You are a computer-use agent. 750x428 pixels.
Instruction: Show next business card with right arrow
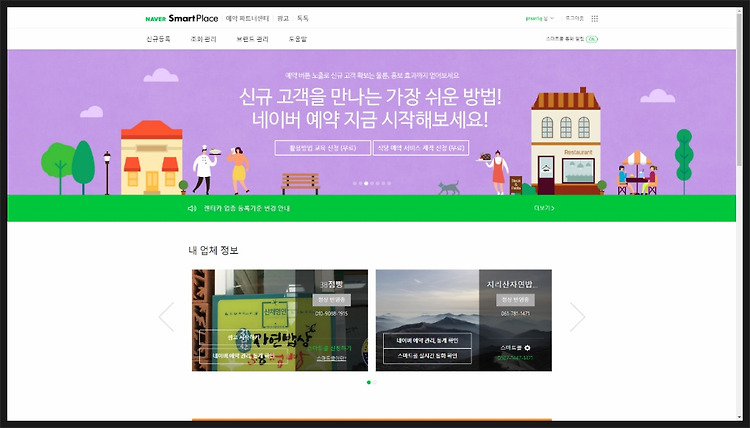[x=577, y=317]
